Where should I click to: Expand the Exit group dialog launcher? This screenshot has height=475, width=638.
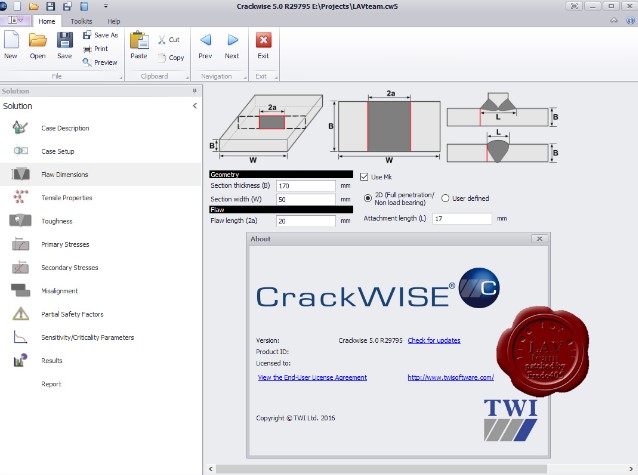click(276, 77)
